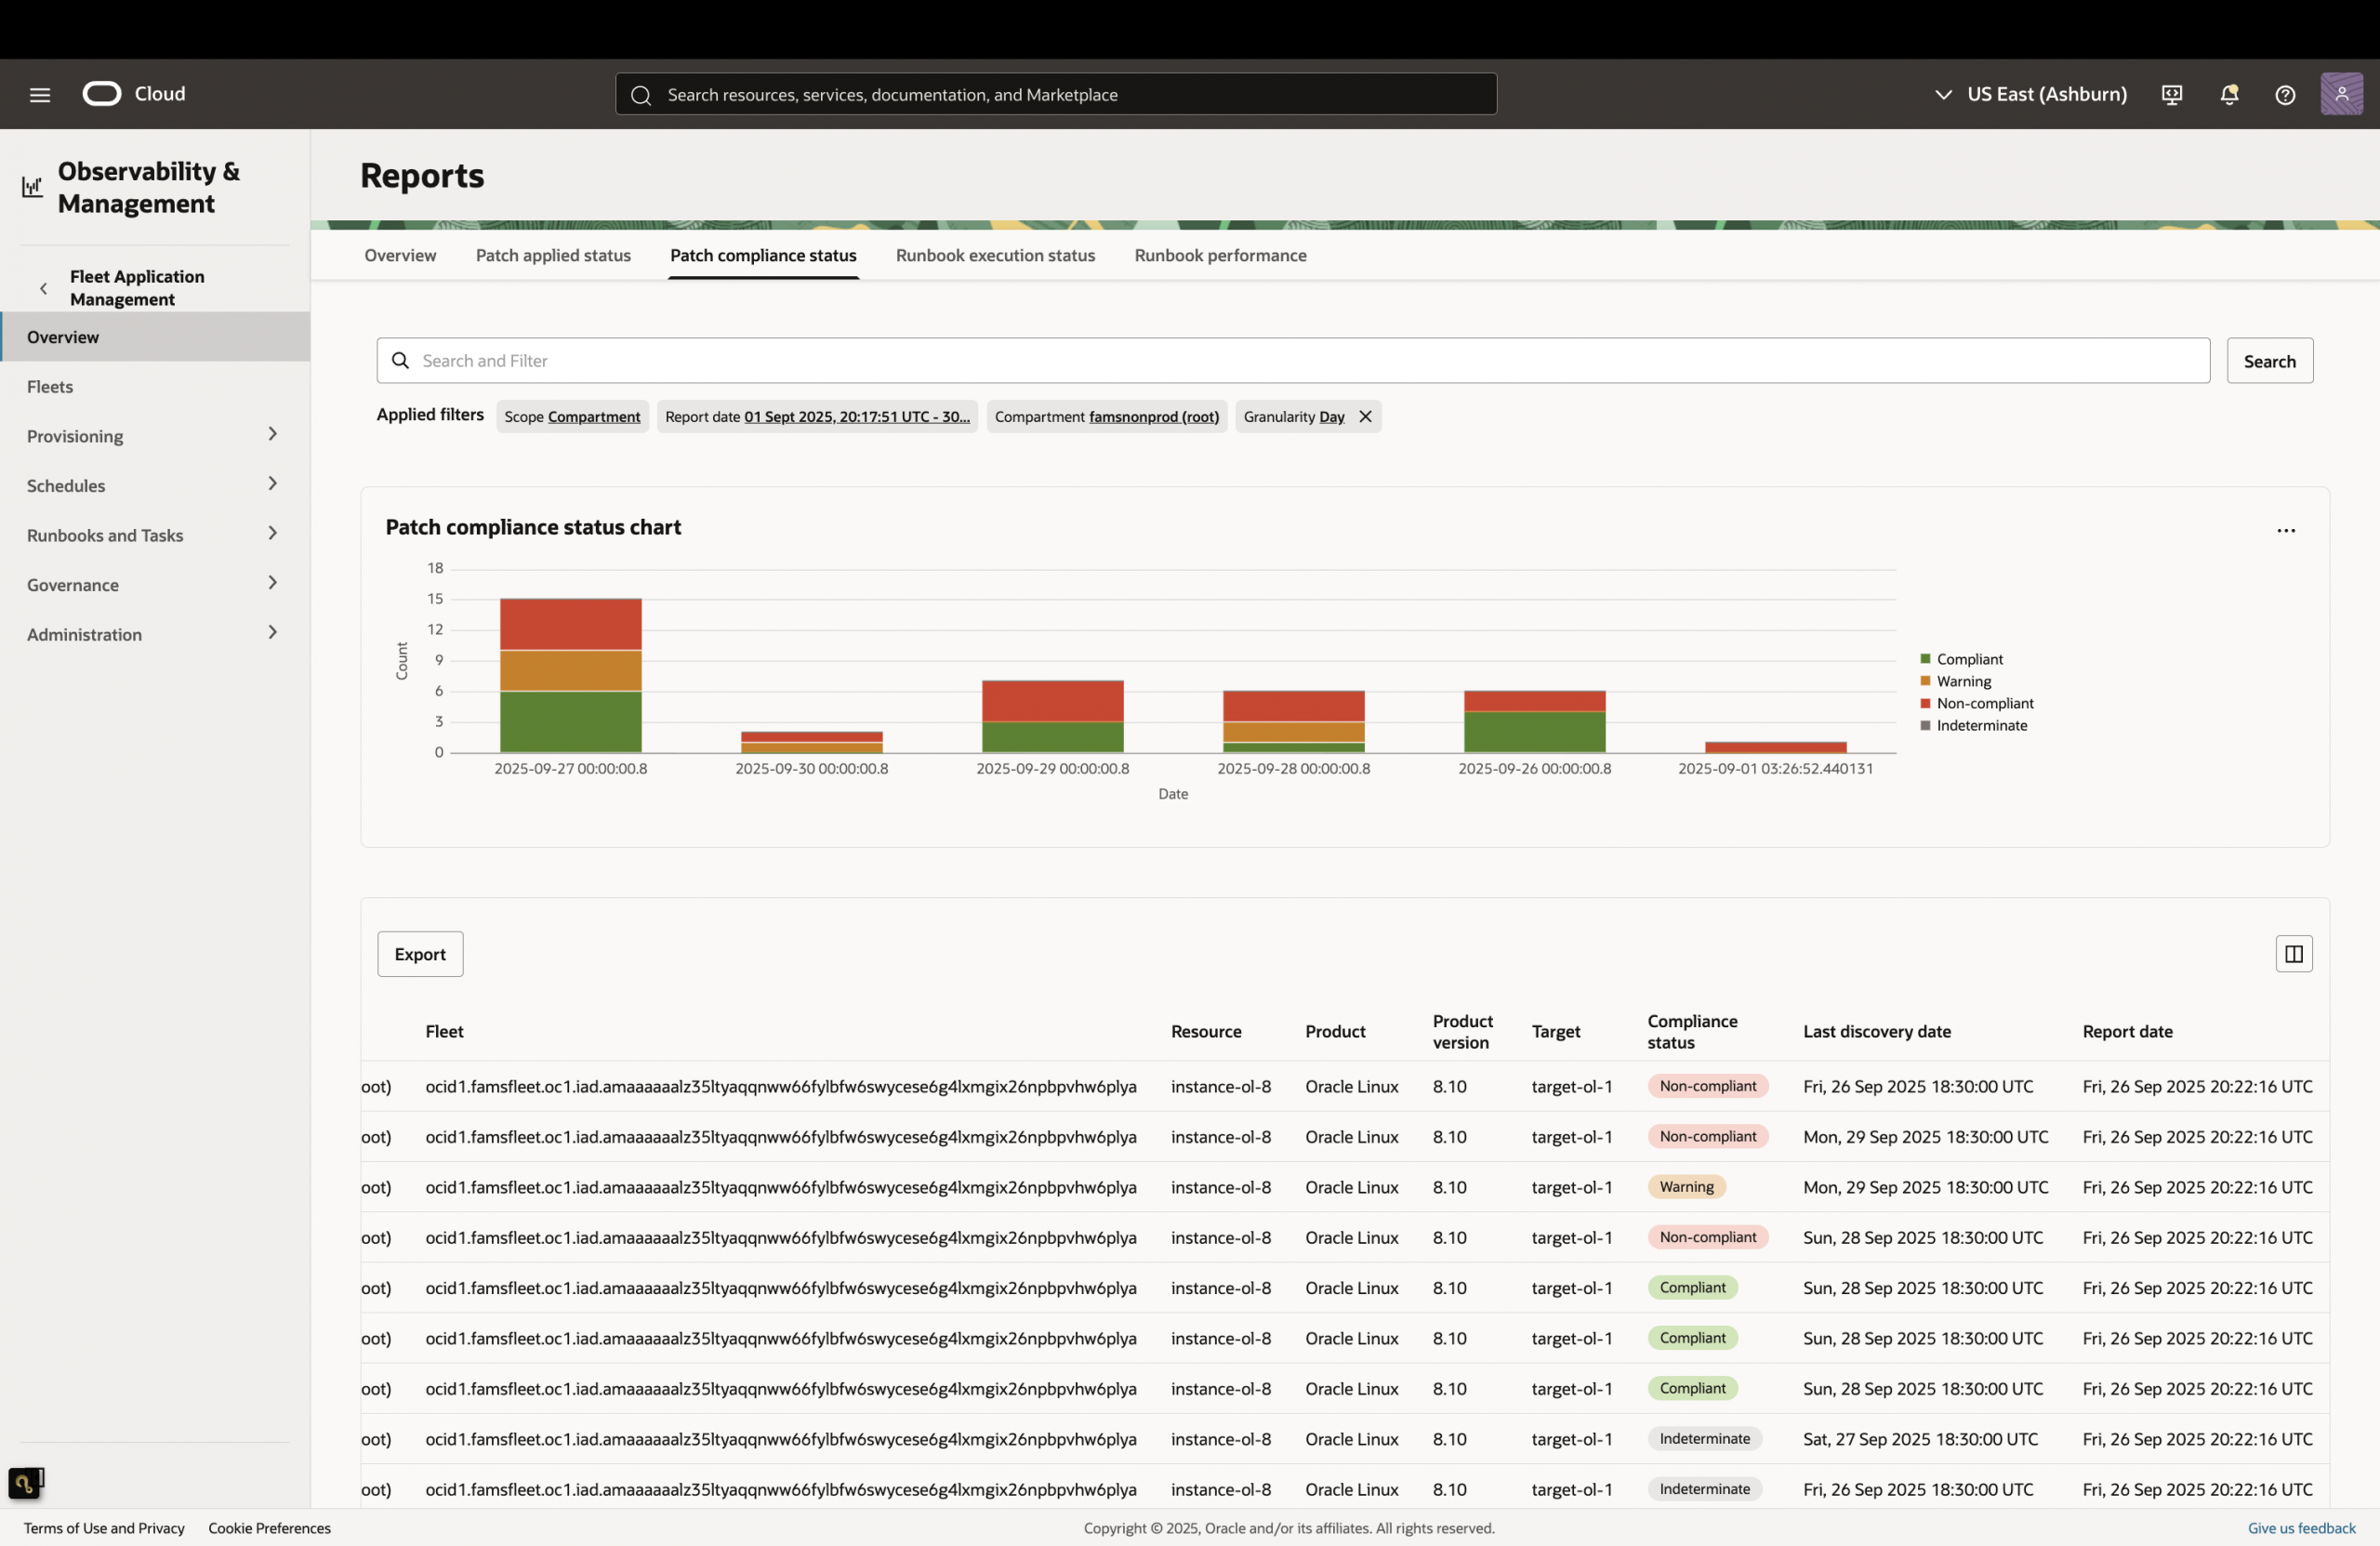2380x1546 pixels.
Task: Switch to the Runbook execution status tab
Action: click(995, 255)
